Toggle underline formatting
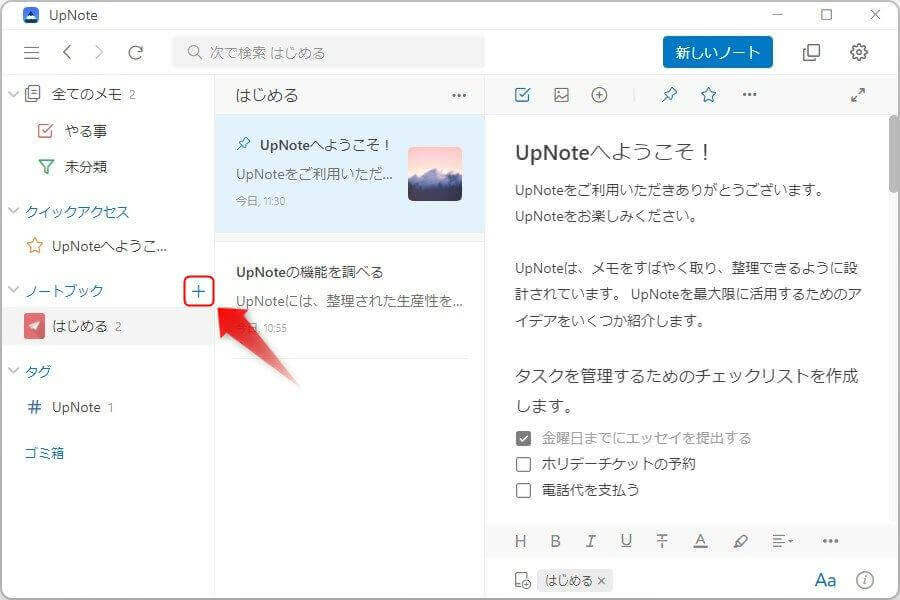This screenshot has height=600, width=900. click(626, 541)
